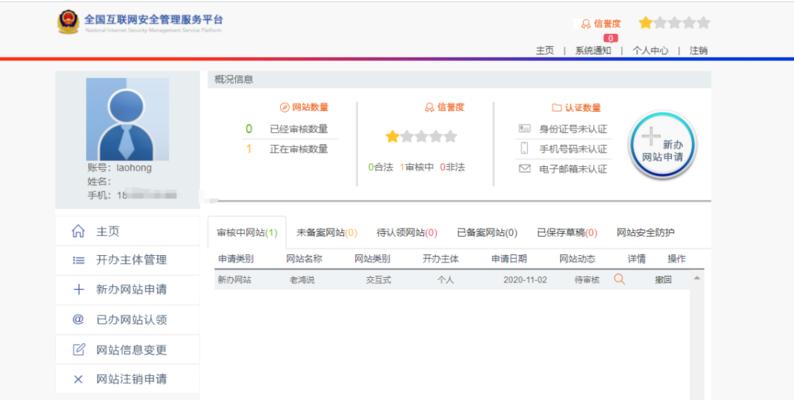The width and height of the screenshot is (794, 400).
Task: Click 注销 to log out
Action: coord(698,51)
